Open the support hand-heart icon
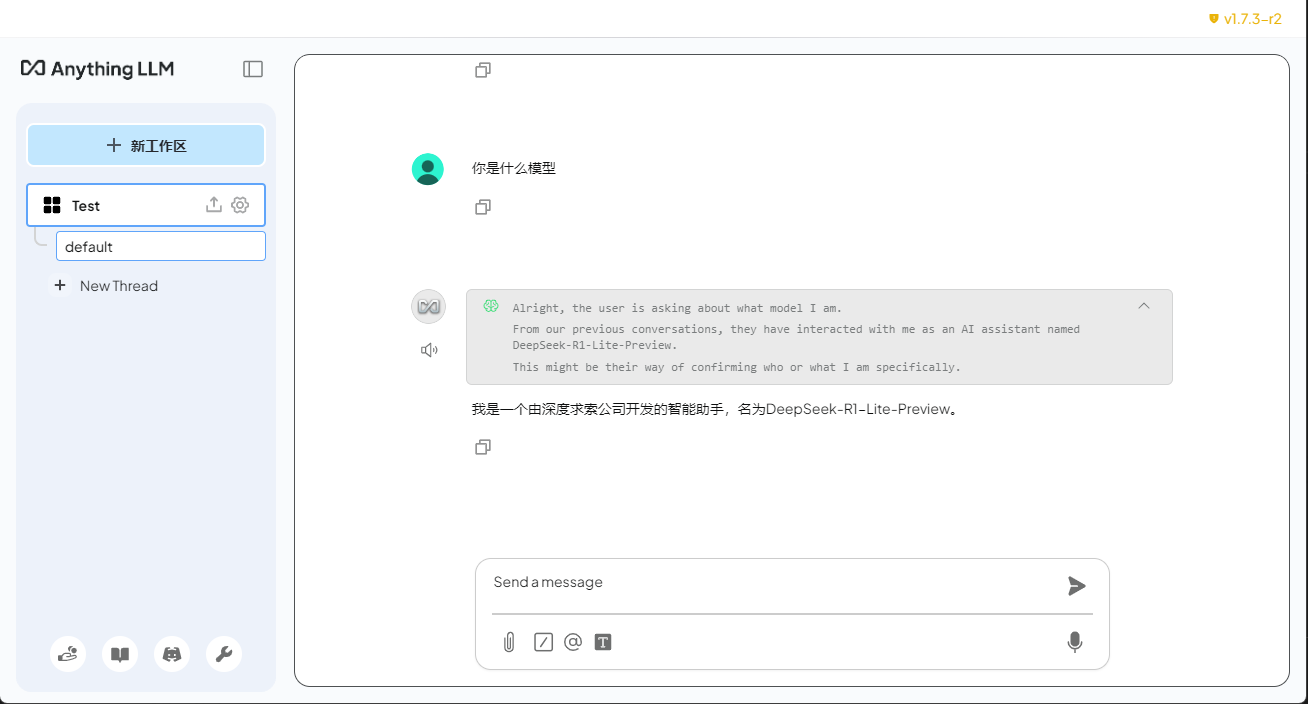Image resolution: width=1308 pixels, height=704 pixels. point(68,655)
